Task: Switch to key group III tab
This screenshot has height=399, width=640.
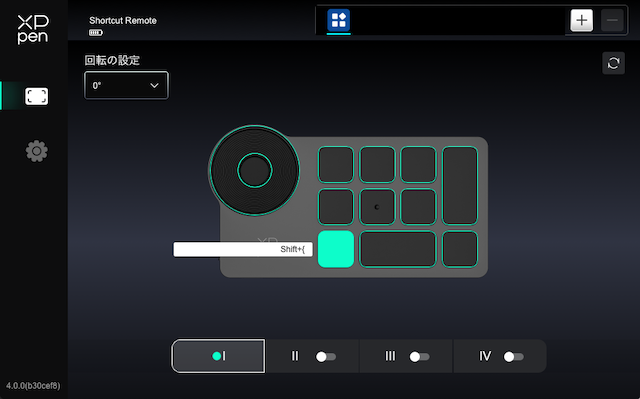Action: pyautogui.click(x=390, y=356)
